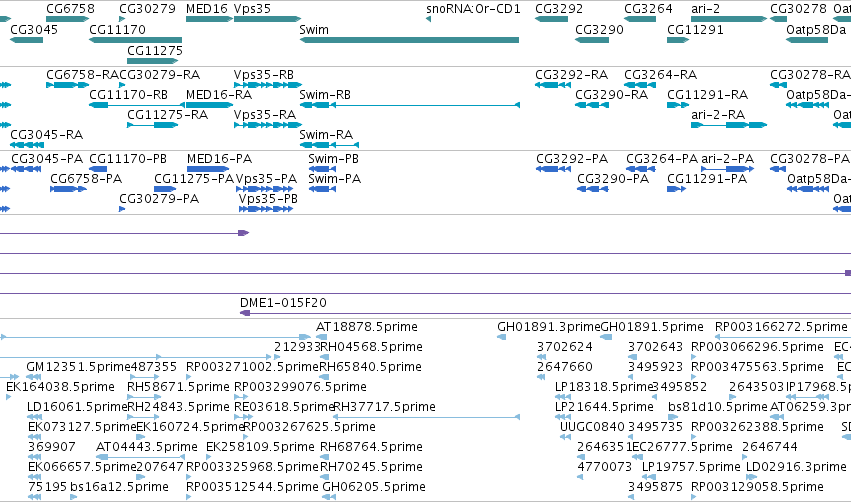Click the CG11291 gene label

pos(695,29)
